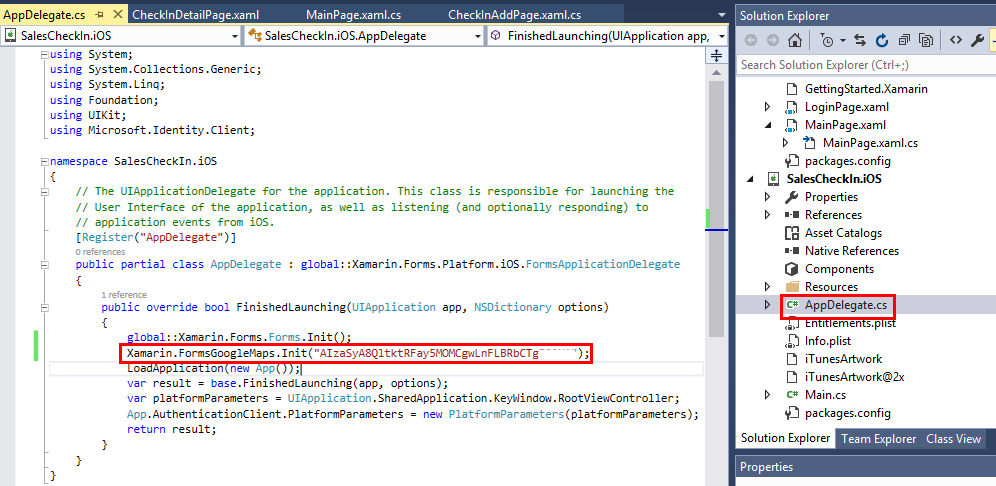Collapse the using directives block
Screen dimensions: 996x486
44,55
